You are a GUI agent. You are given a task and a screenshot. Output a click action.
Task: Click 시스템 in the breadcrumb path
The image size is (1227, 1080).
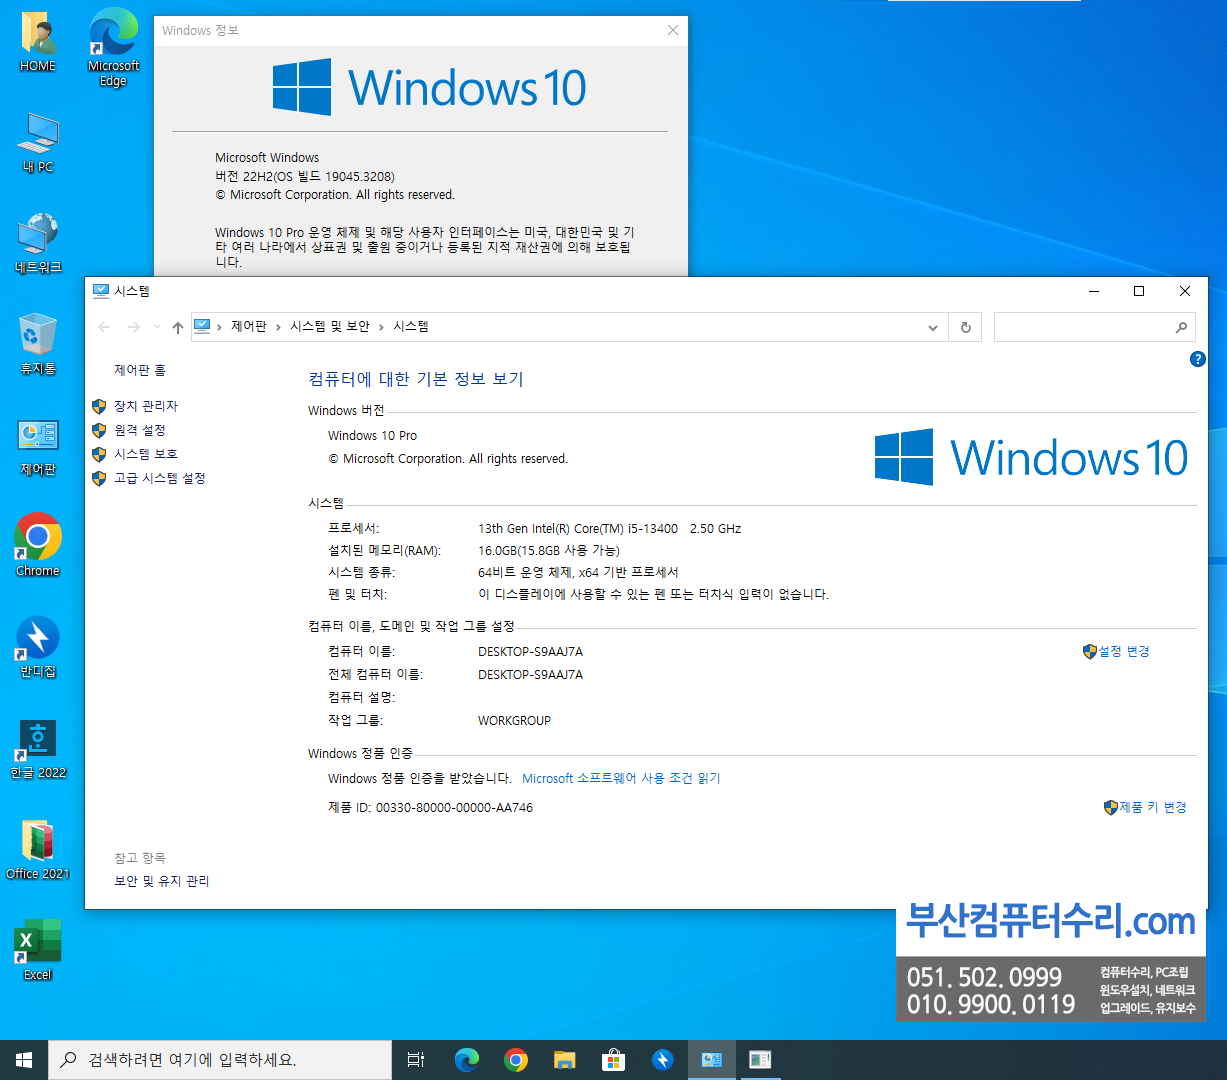pyautogui.click(x=411, y=327)
